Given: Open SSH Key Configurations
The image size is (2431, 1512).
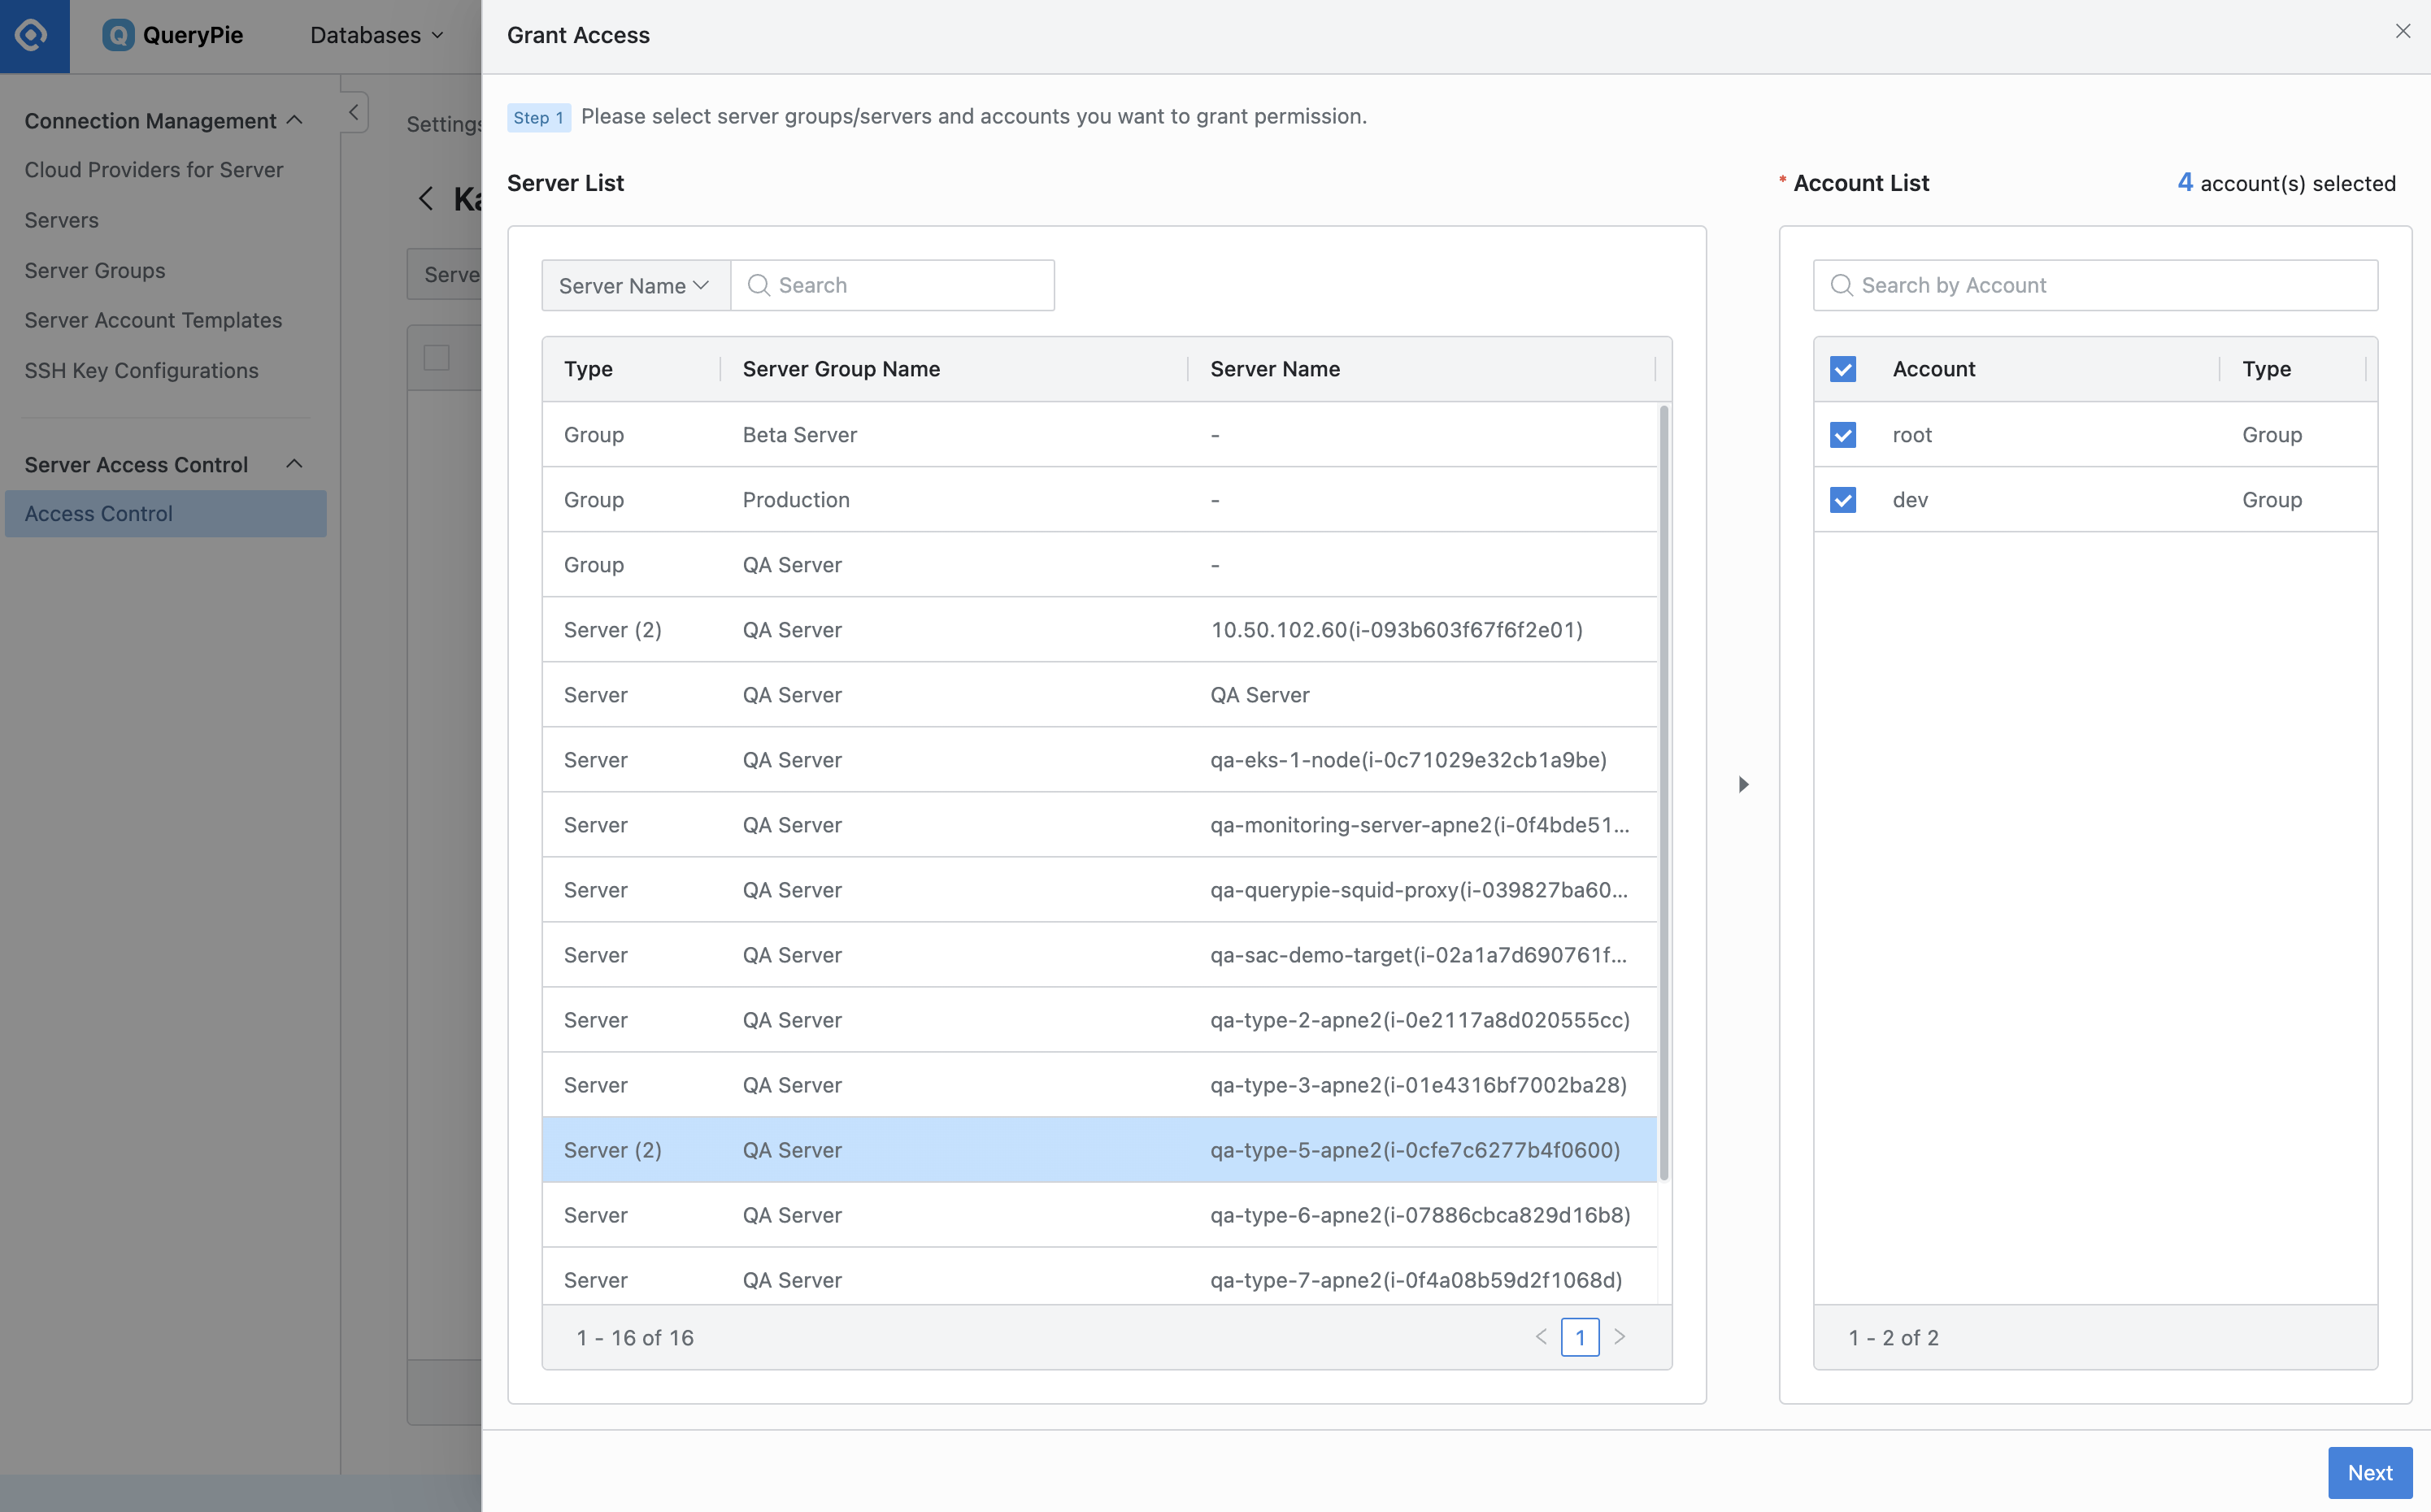Looking at the screenshot, I should 142,370.
